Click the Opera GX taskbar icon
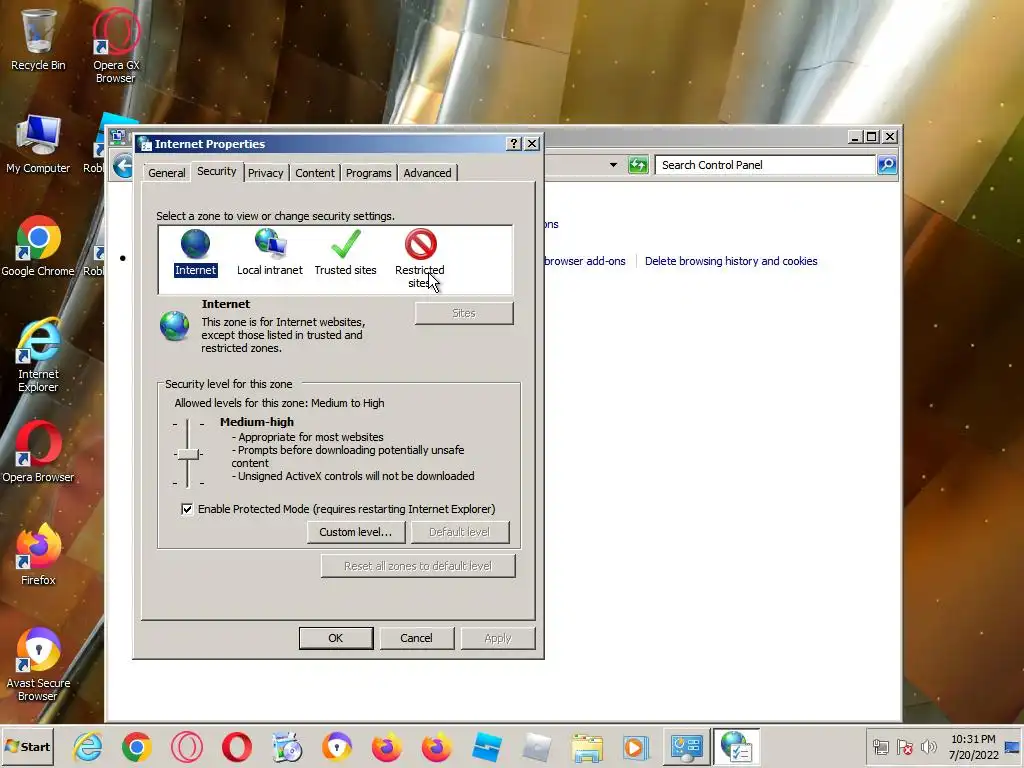The width and height of the screenshot is (1024, 768). (x=187, y=747)
